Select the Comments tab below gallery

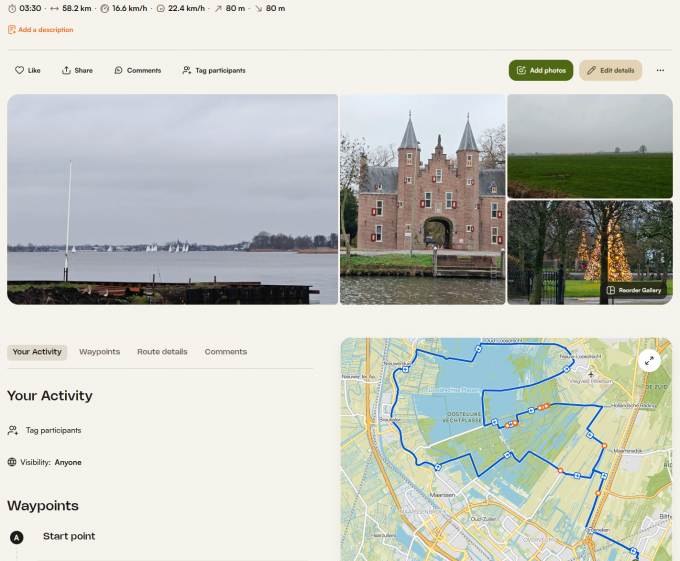pos(225,352)
